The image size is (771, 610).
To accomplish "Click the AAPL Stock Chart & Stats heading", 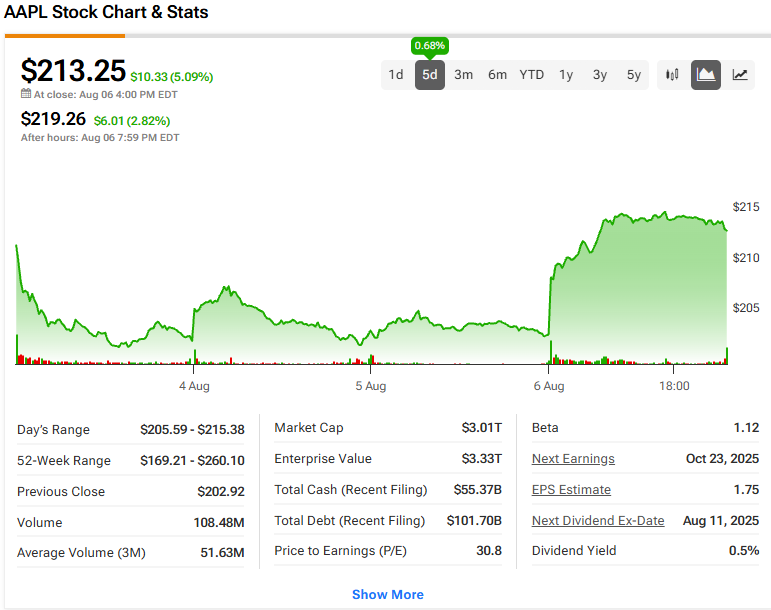I will [x=106, y=12].
